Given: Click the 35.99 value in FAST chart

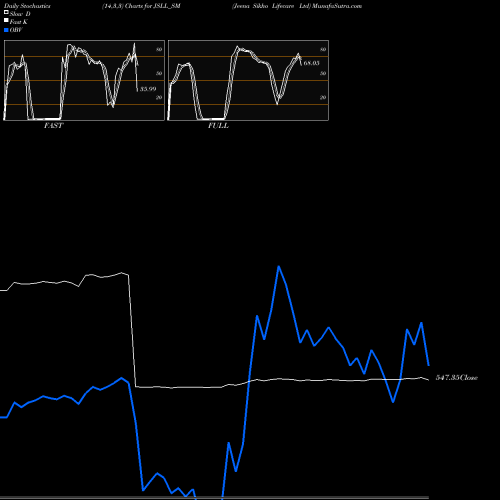Looking at the screenshot, I should tap(148, 89).
